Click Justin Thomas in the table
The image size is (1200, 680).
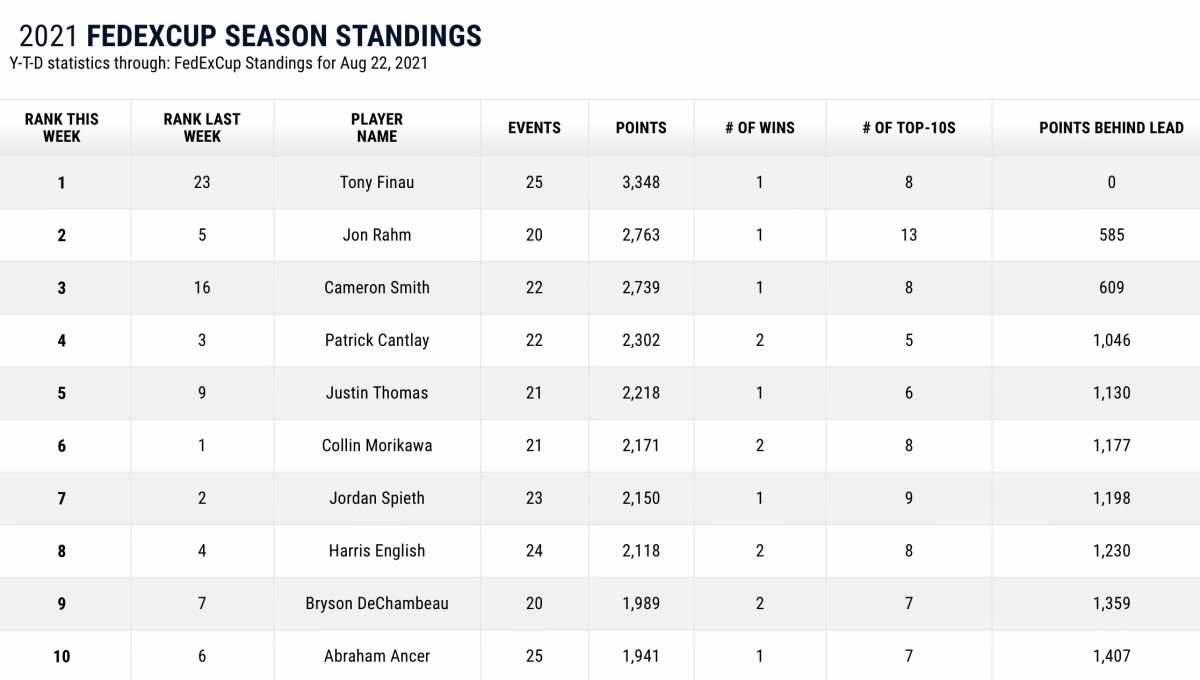point(377,393)
